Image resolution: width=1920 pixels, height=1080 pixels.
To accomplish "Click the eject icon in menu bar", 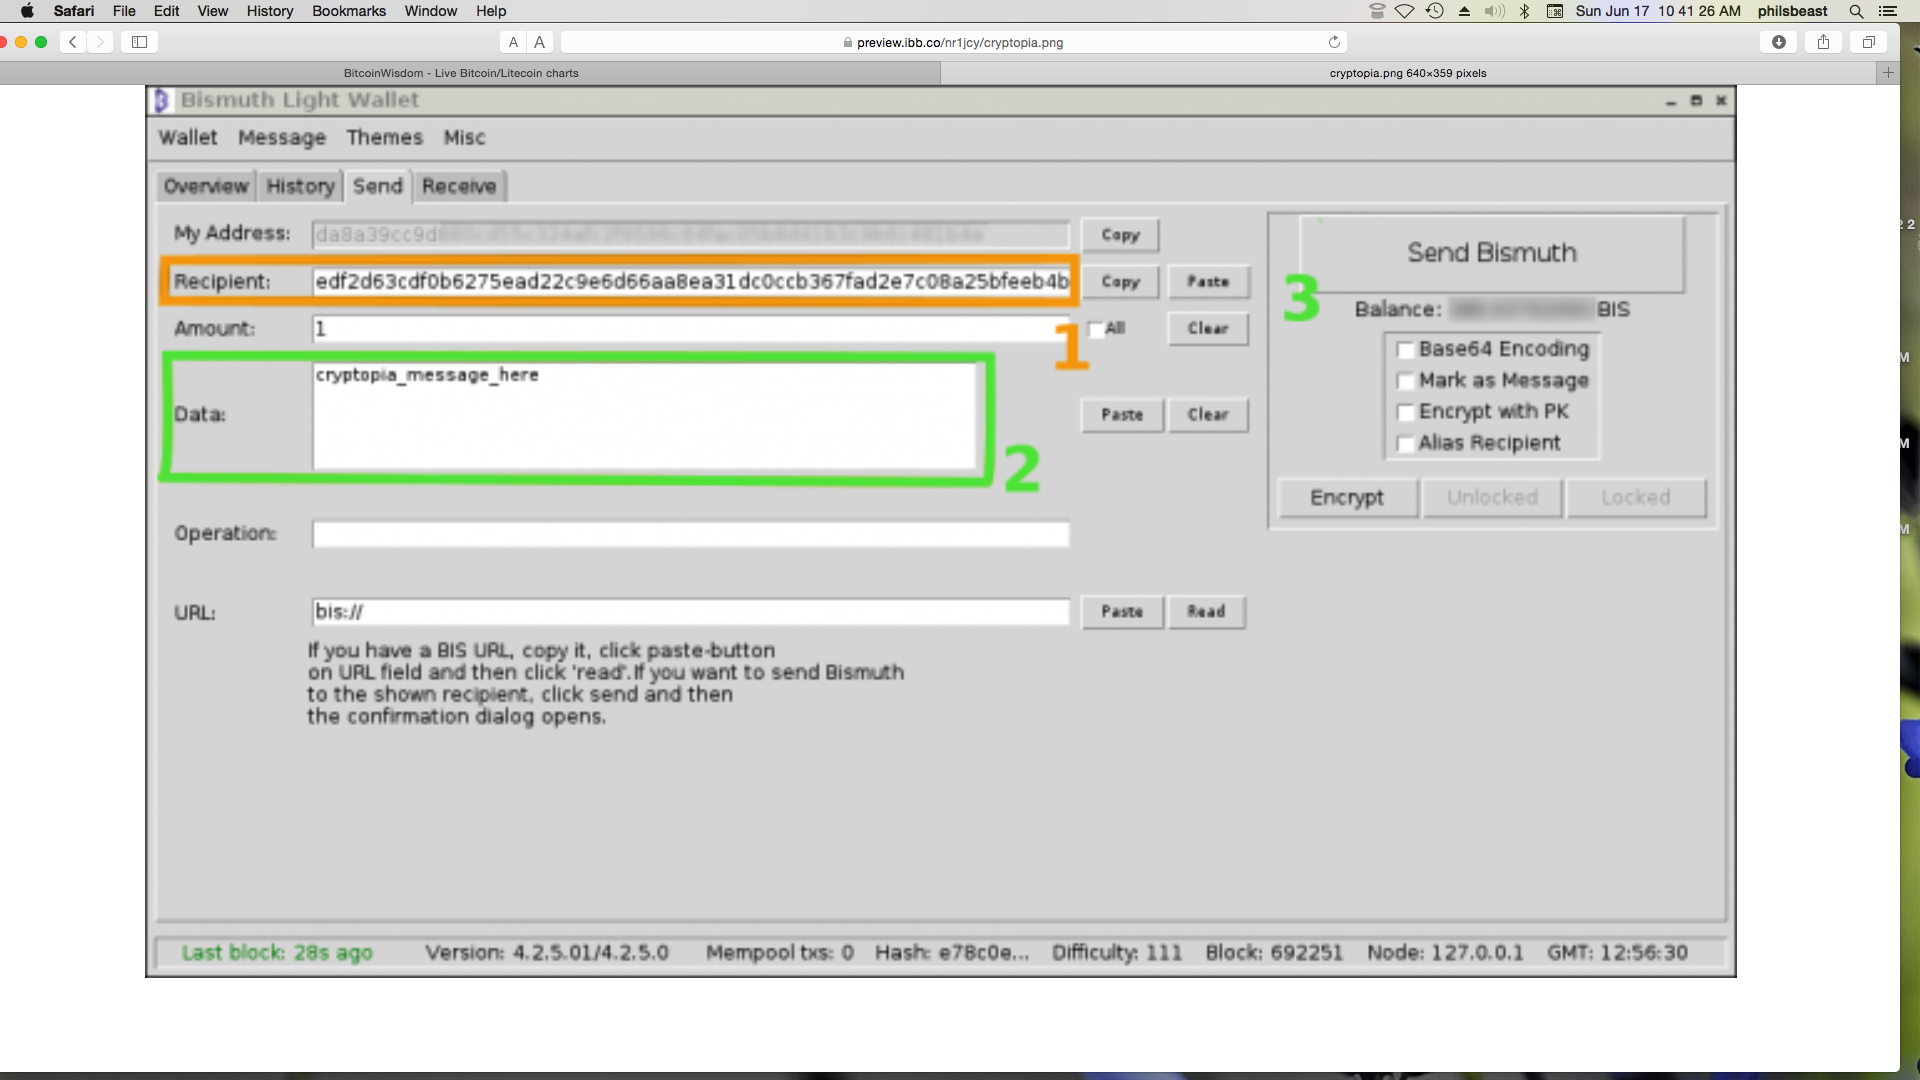I will (1464, 11).
